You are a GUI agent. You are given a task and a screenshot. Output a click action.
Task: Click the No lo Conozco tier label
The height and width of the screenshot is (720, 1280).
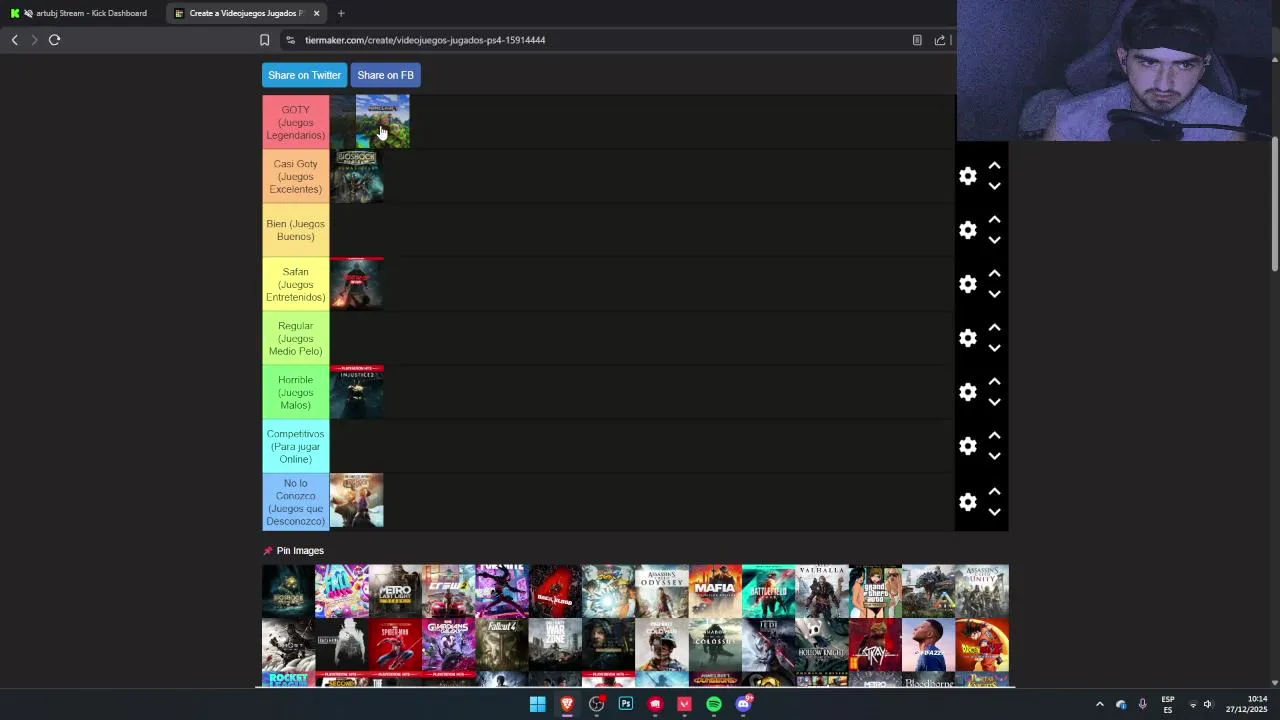coord(295,502)
